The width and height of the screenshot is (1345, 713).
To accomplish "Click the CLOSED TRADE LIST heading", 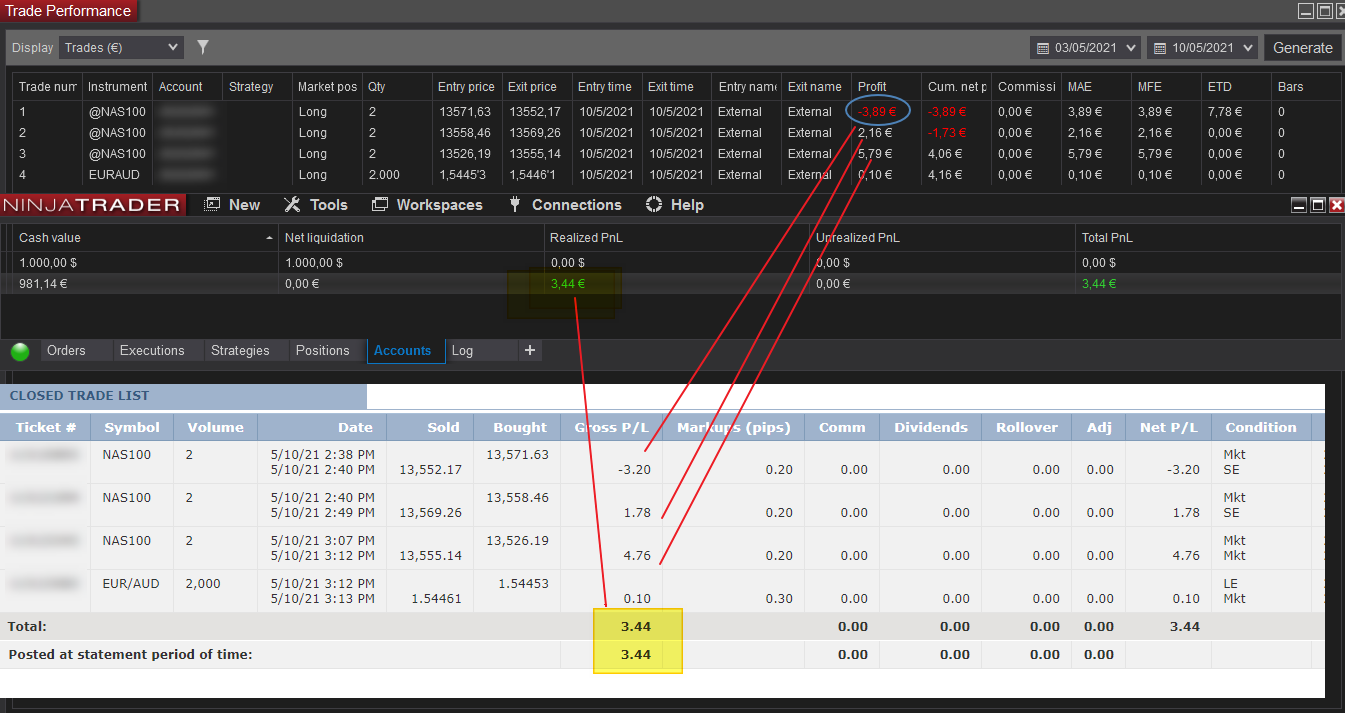I will pyautogui.click(x=79, y=396).
